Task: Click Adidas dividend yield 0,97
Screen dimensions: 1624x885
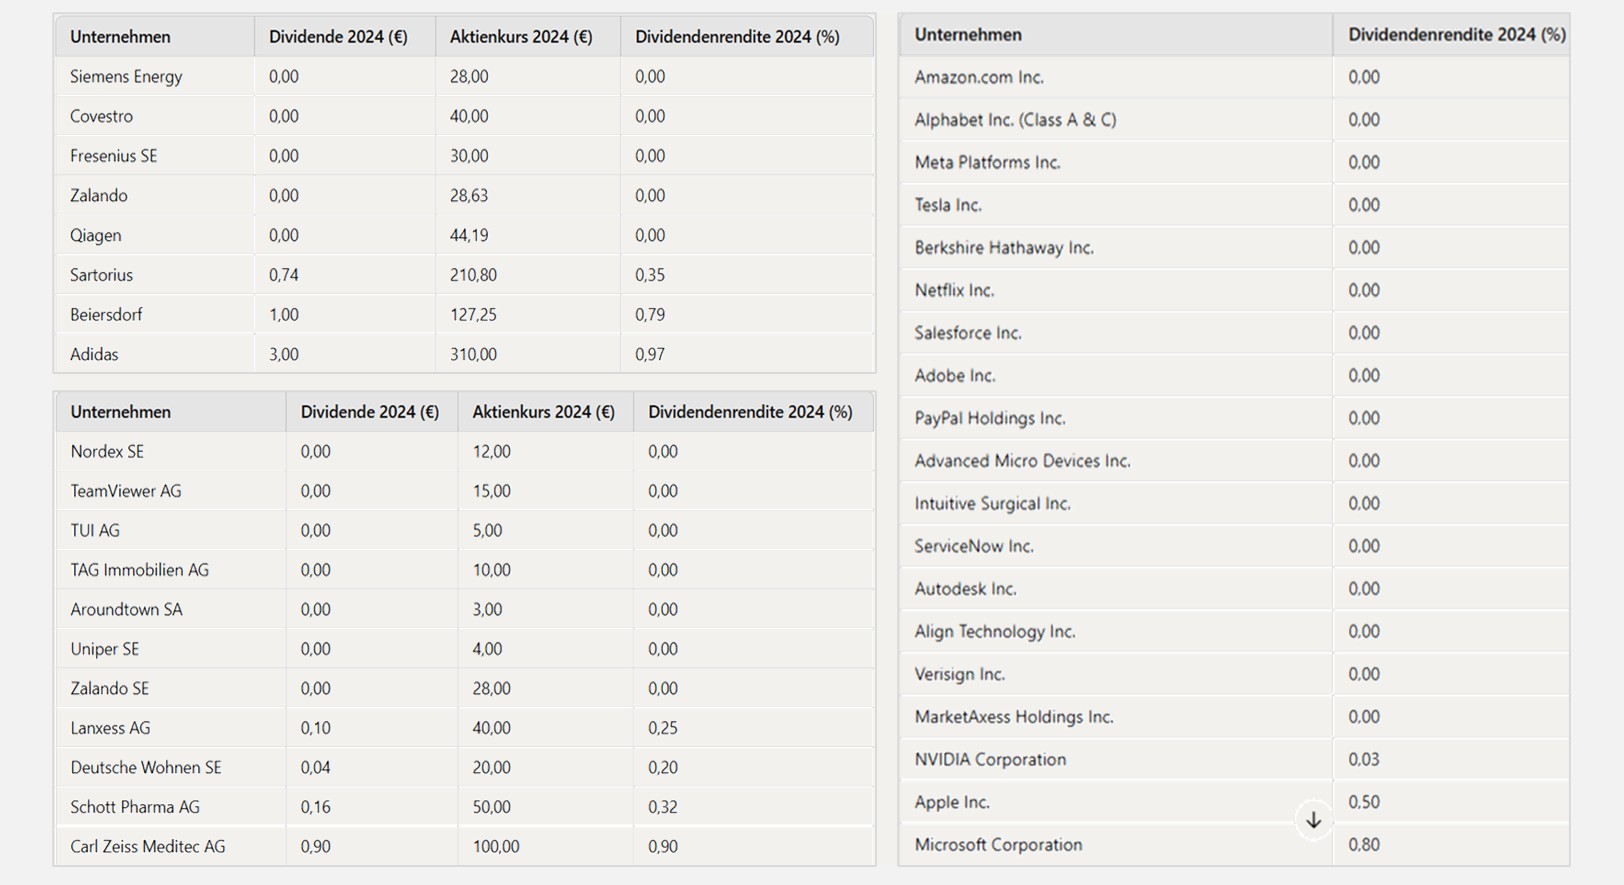Action: (650, 354)
